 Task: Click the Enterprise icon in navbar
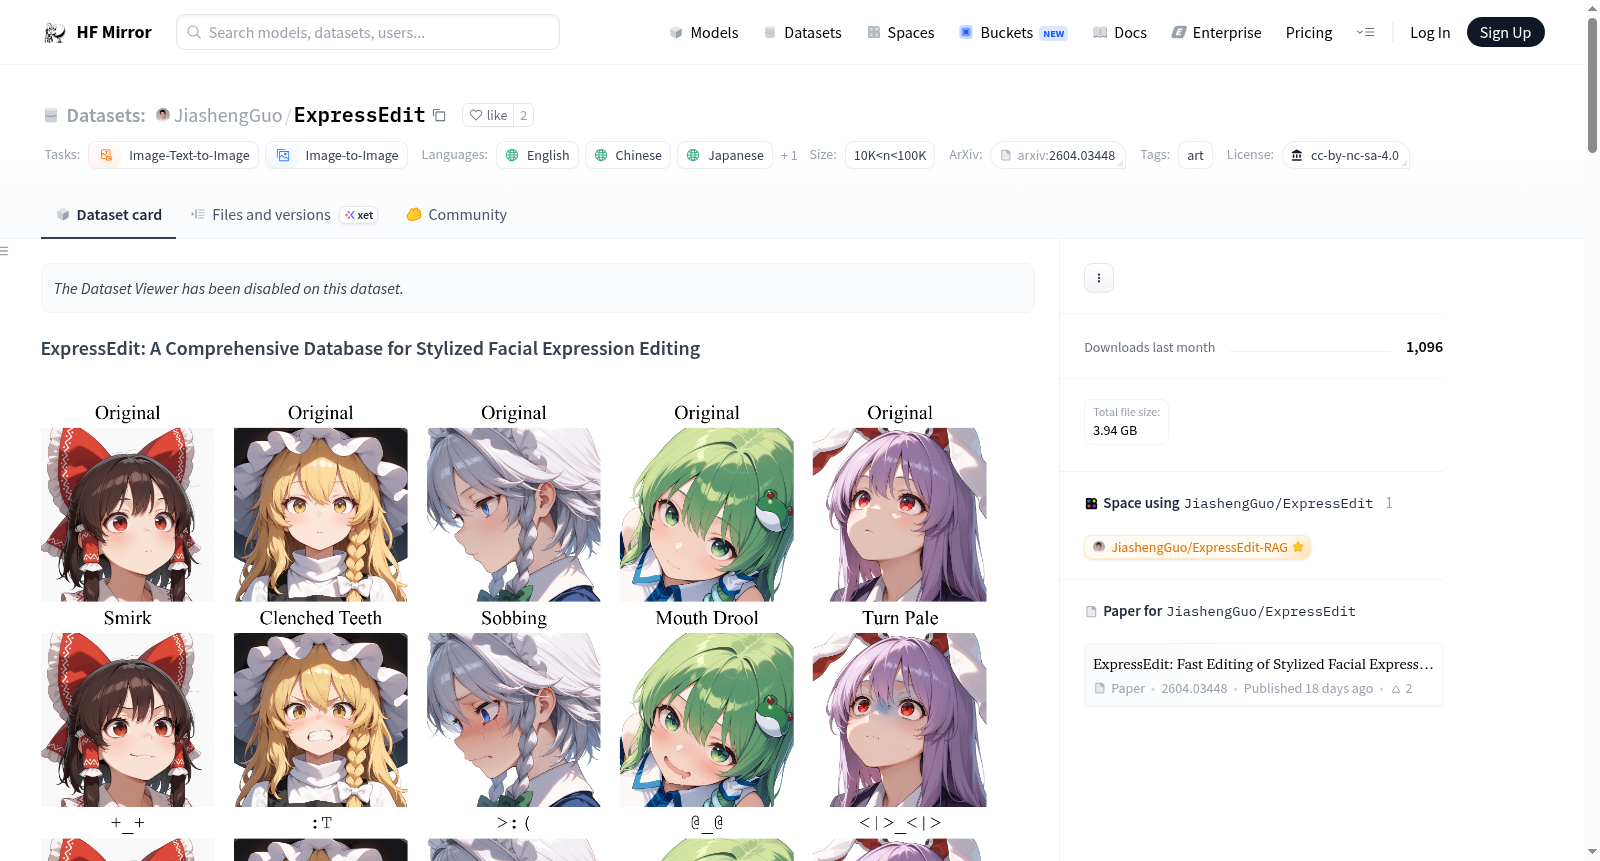tap(1179, 33)
